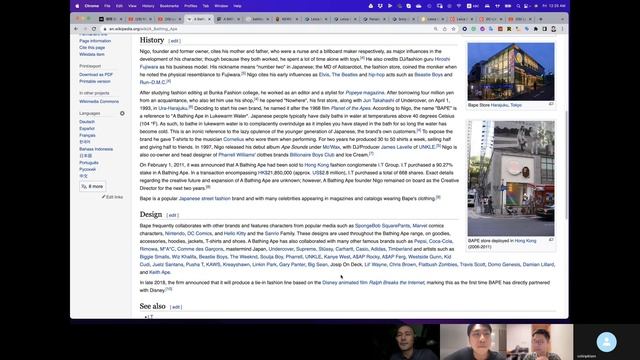Click the magnifier zoom icon in address bar

[x=436, y=29]
